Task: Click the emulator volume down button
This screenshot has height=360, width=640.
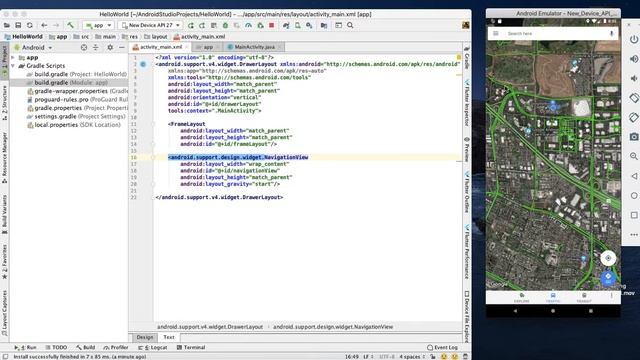Action: 633,78
